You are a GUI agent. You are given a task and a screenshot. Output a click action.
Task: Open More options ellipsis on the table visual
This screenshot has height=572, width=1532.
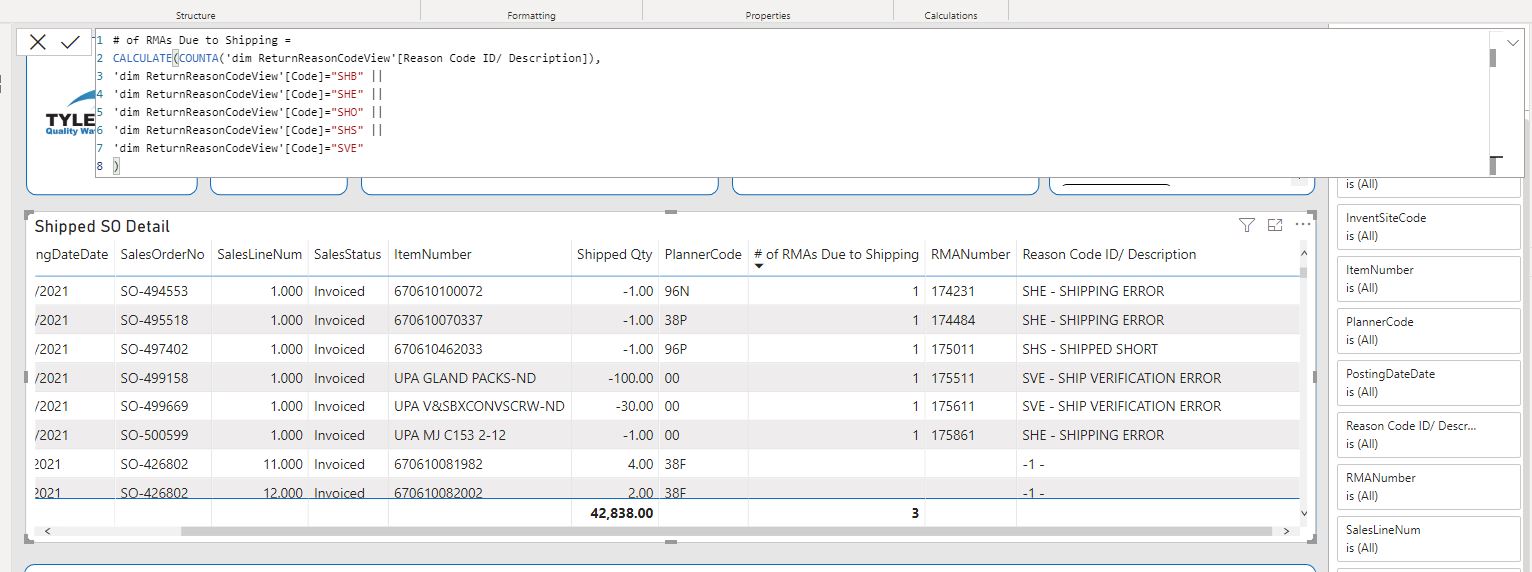click(x=1302, y=225)
